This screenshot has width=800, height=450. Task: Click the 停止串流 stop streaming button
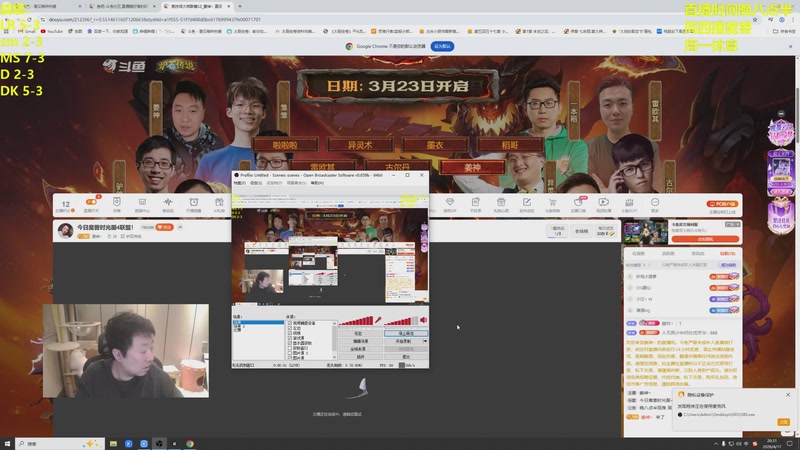406,334
